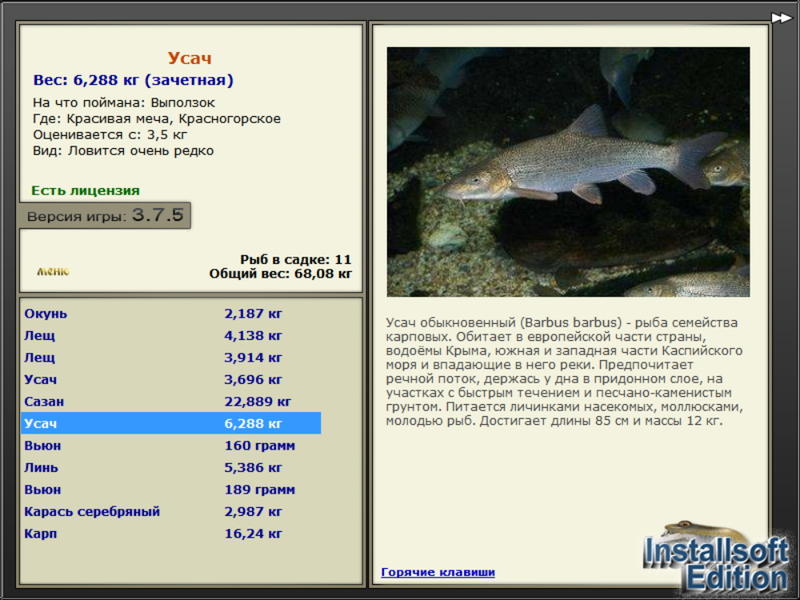
Task: Click the На что поймана: Выползок line
Action: click(x=124, y=103)
